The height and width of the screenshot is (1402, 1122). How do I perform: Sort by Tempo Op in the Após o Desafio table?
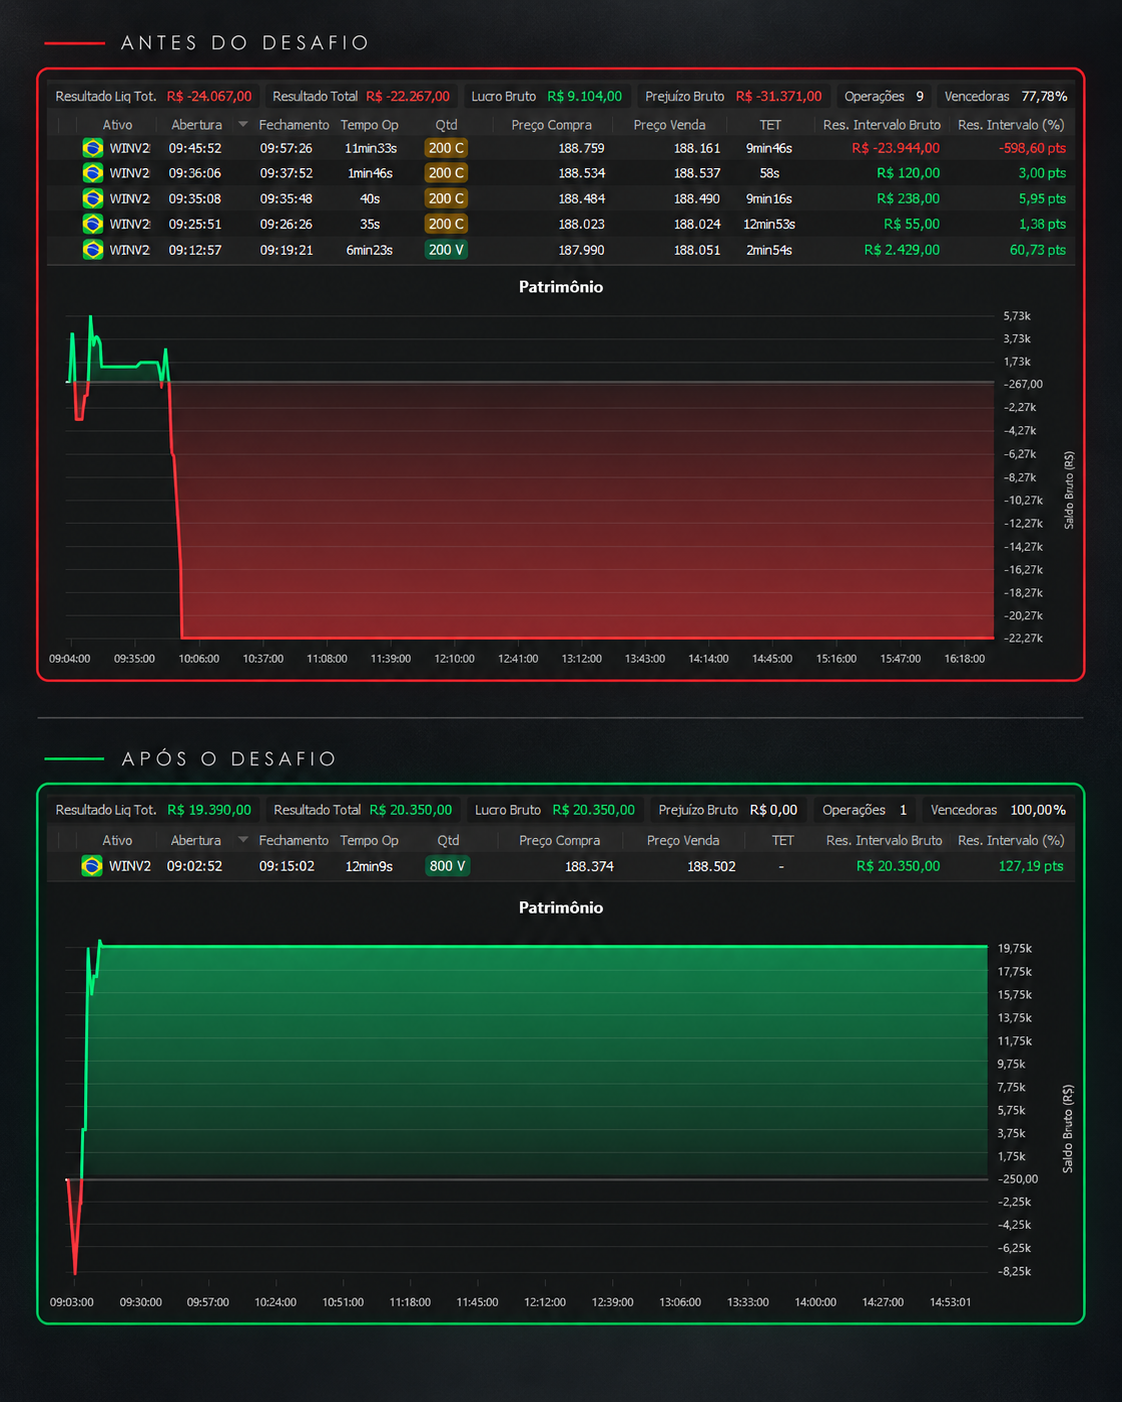point(369,840)
